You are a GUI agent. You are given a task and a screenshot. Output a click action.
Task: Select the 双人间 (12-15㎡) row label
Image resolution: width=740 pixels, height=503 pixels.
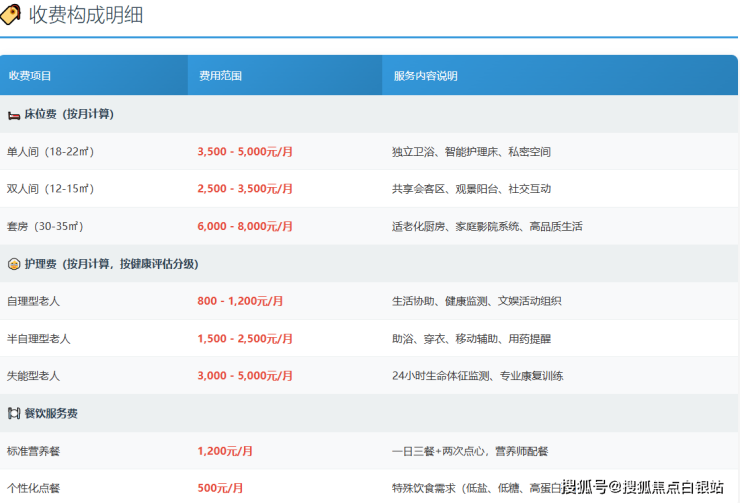(50, 189)
